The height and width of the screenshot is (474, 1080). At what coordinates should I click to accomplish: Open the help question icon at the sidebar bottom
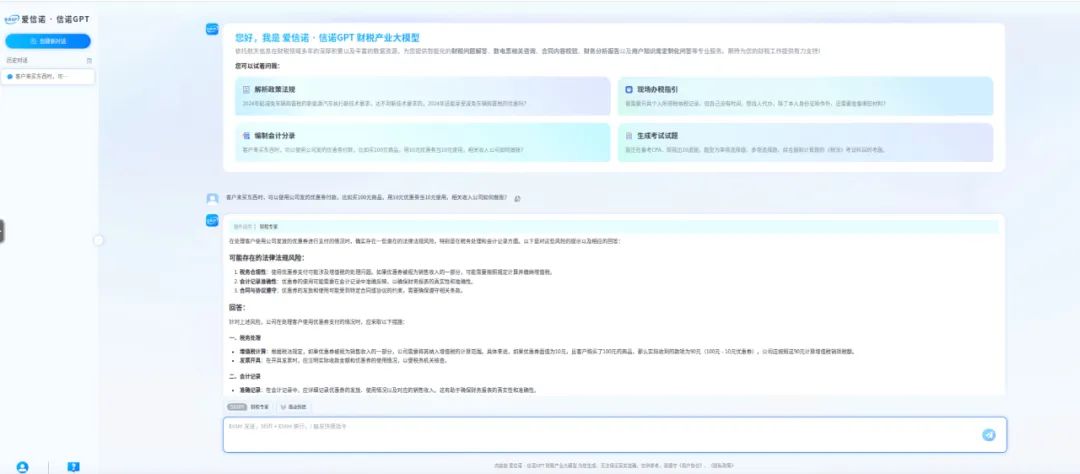point(74,466)
